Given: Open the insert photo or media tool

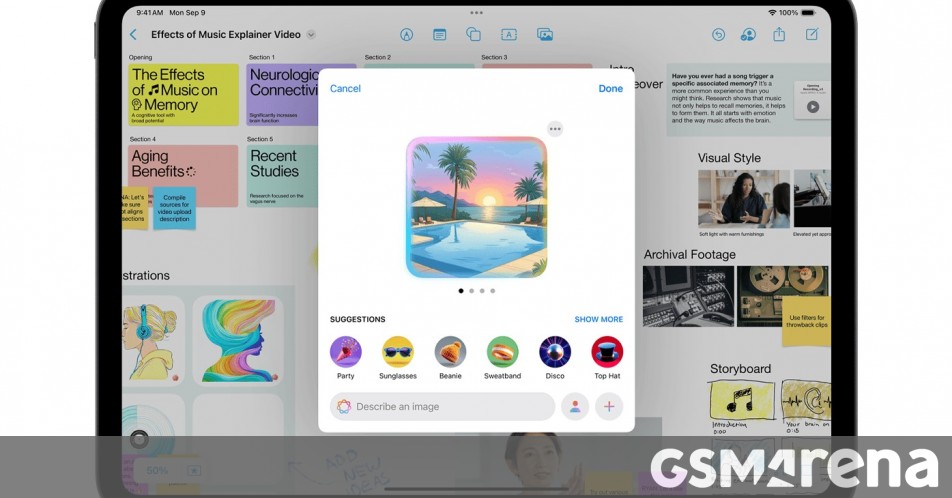Looking at the screenshot, I should click(x=545, y=35).
